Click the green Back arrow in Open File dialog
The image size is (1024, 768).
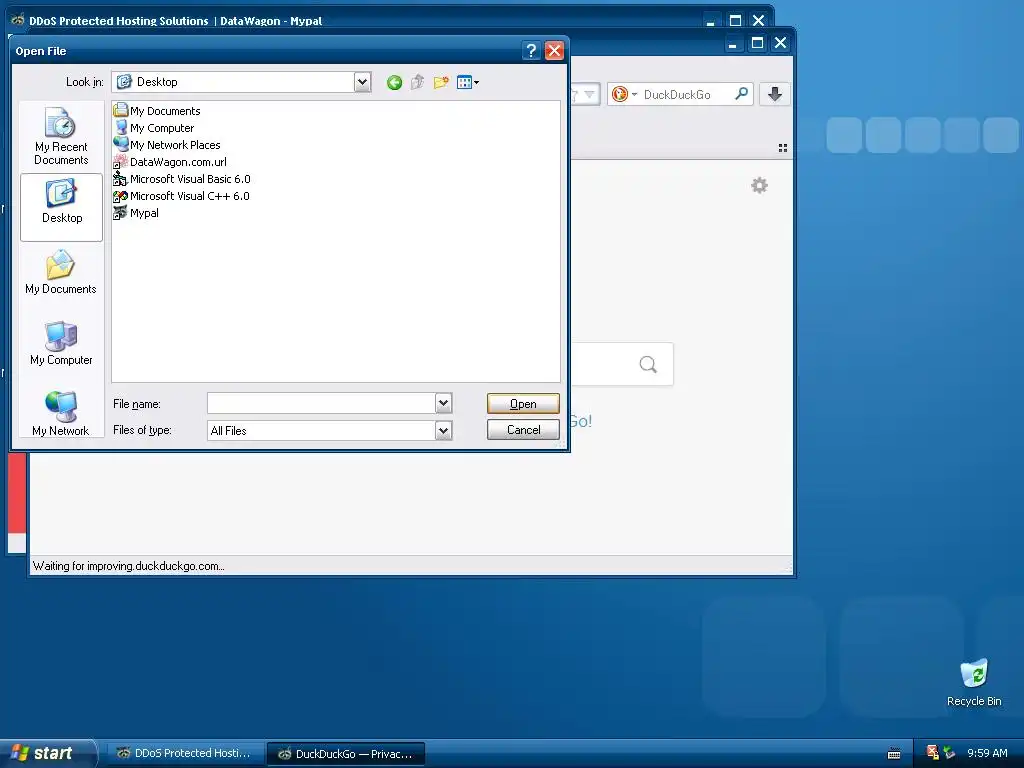point(394,82)
